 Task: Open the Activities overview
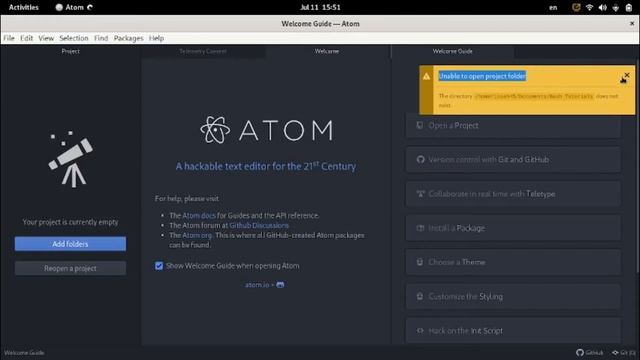click(x=24, y=7)
